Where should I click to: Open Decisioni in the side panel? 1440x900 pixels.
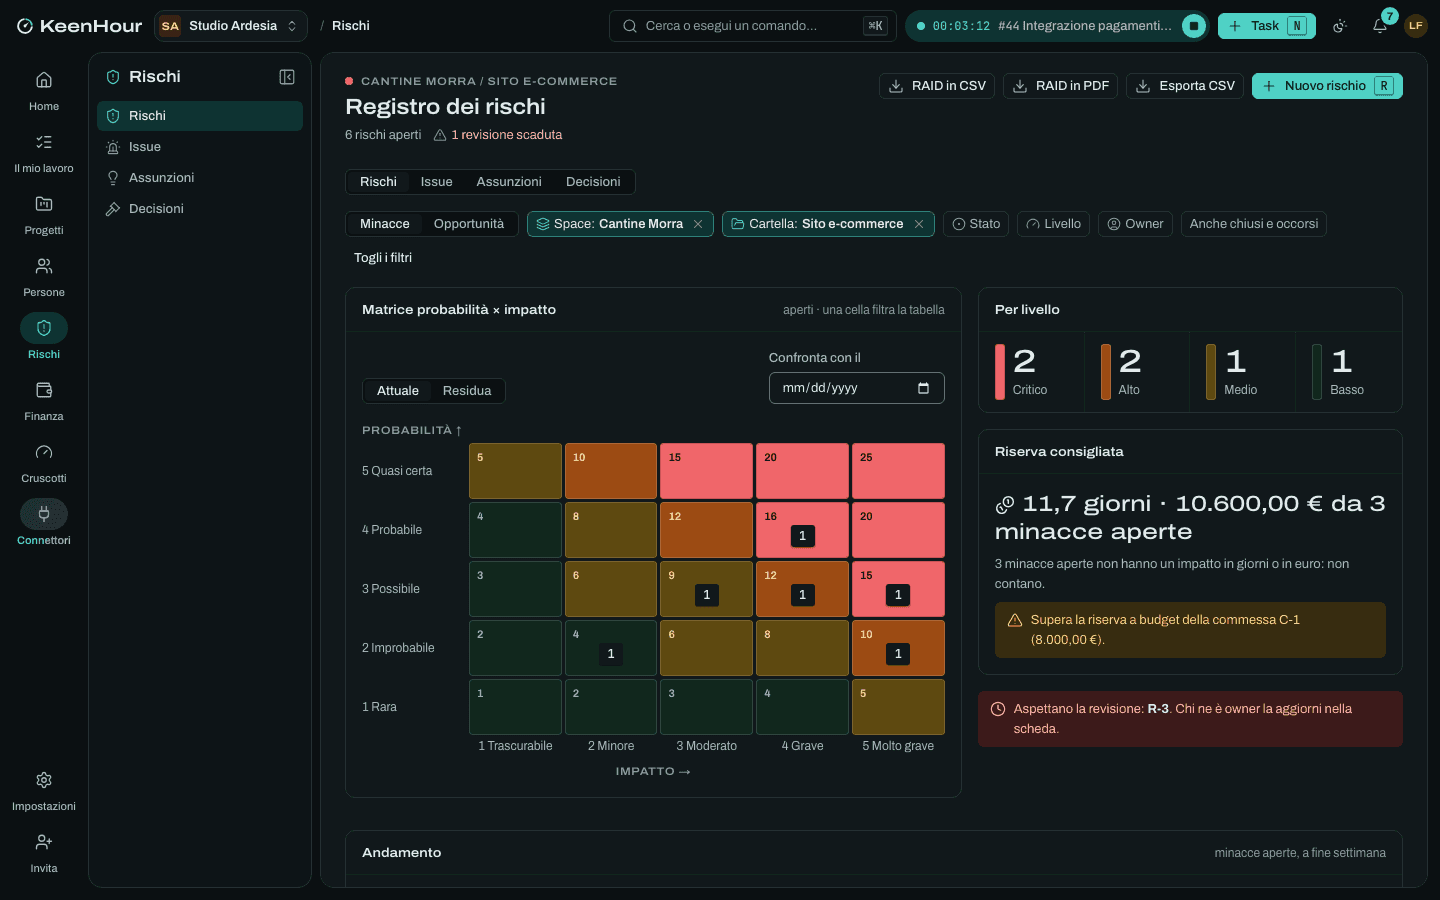coord(200,209)
